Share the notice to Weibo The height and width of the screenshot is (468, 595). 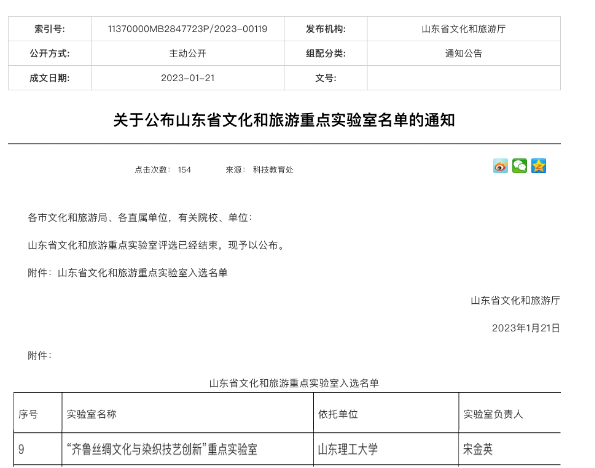tap(500, 166)
